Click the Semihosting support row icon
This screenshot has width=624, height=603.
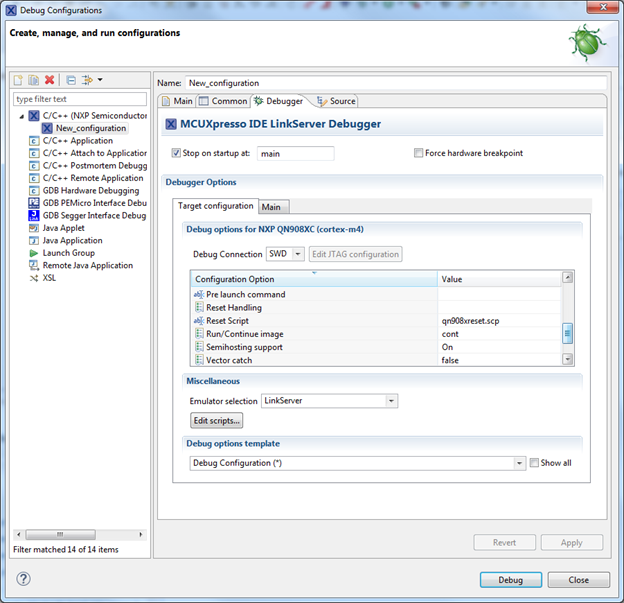coord(199,347)
